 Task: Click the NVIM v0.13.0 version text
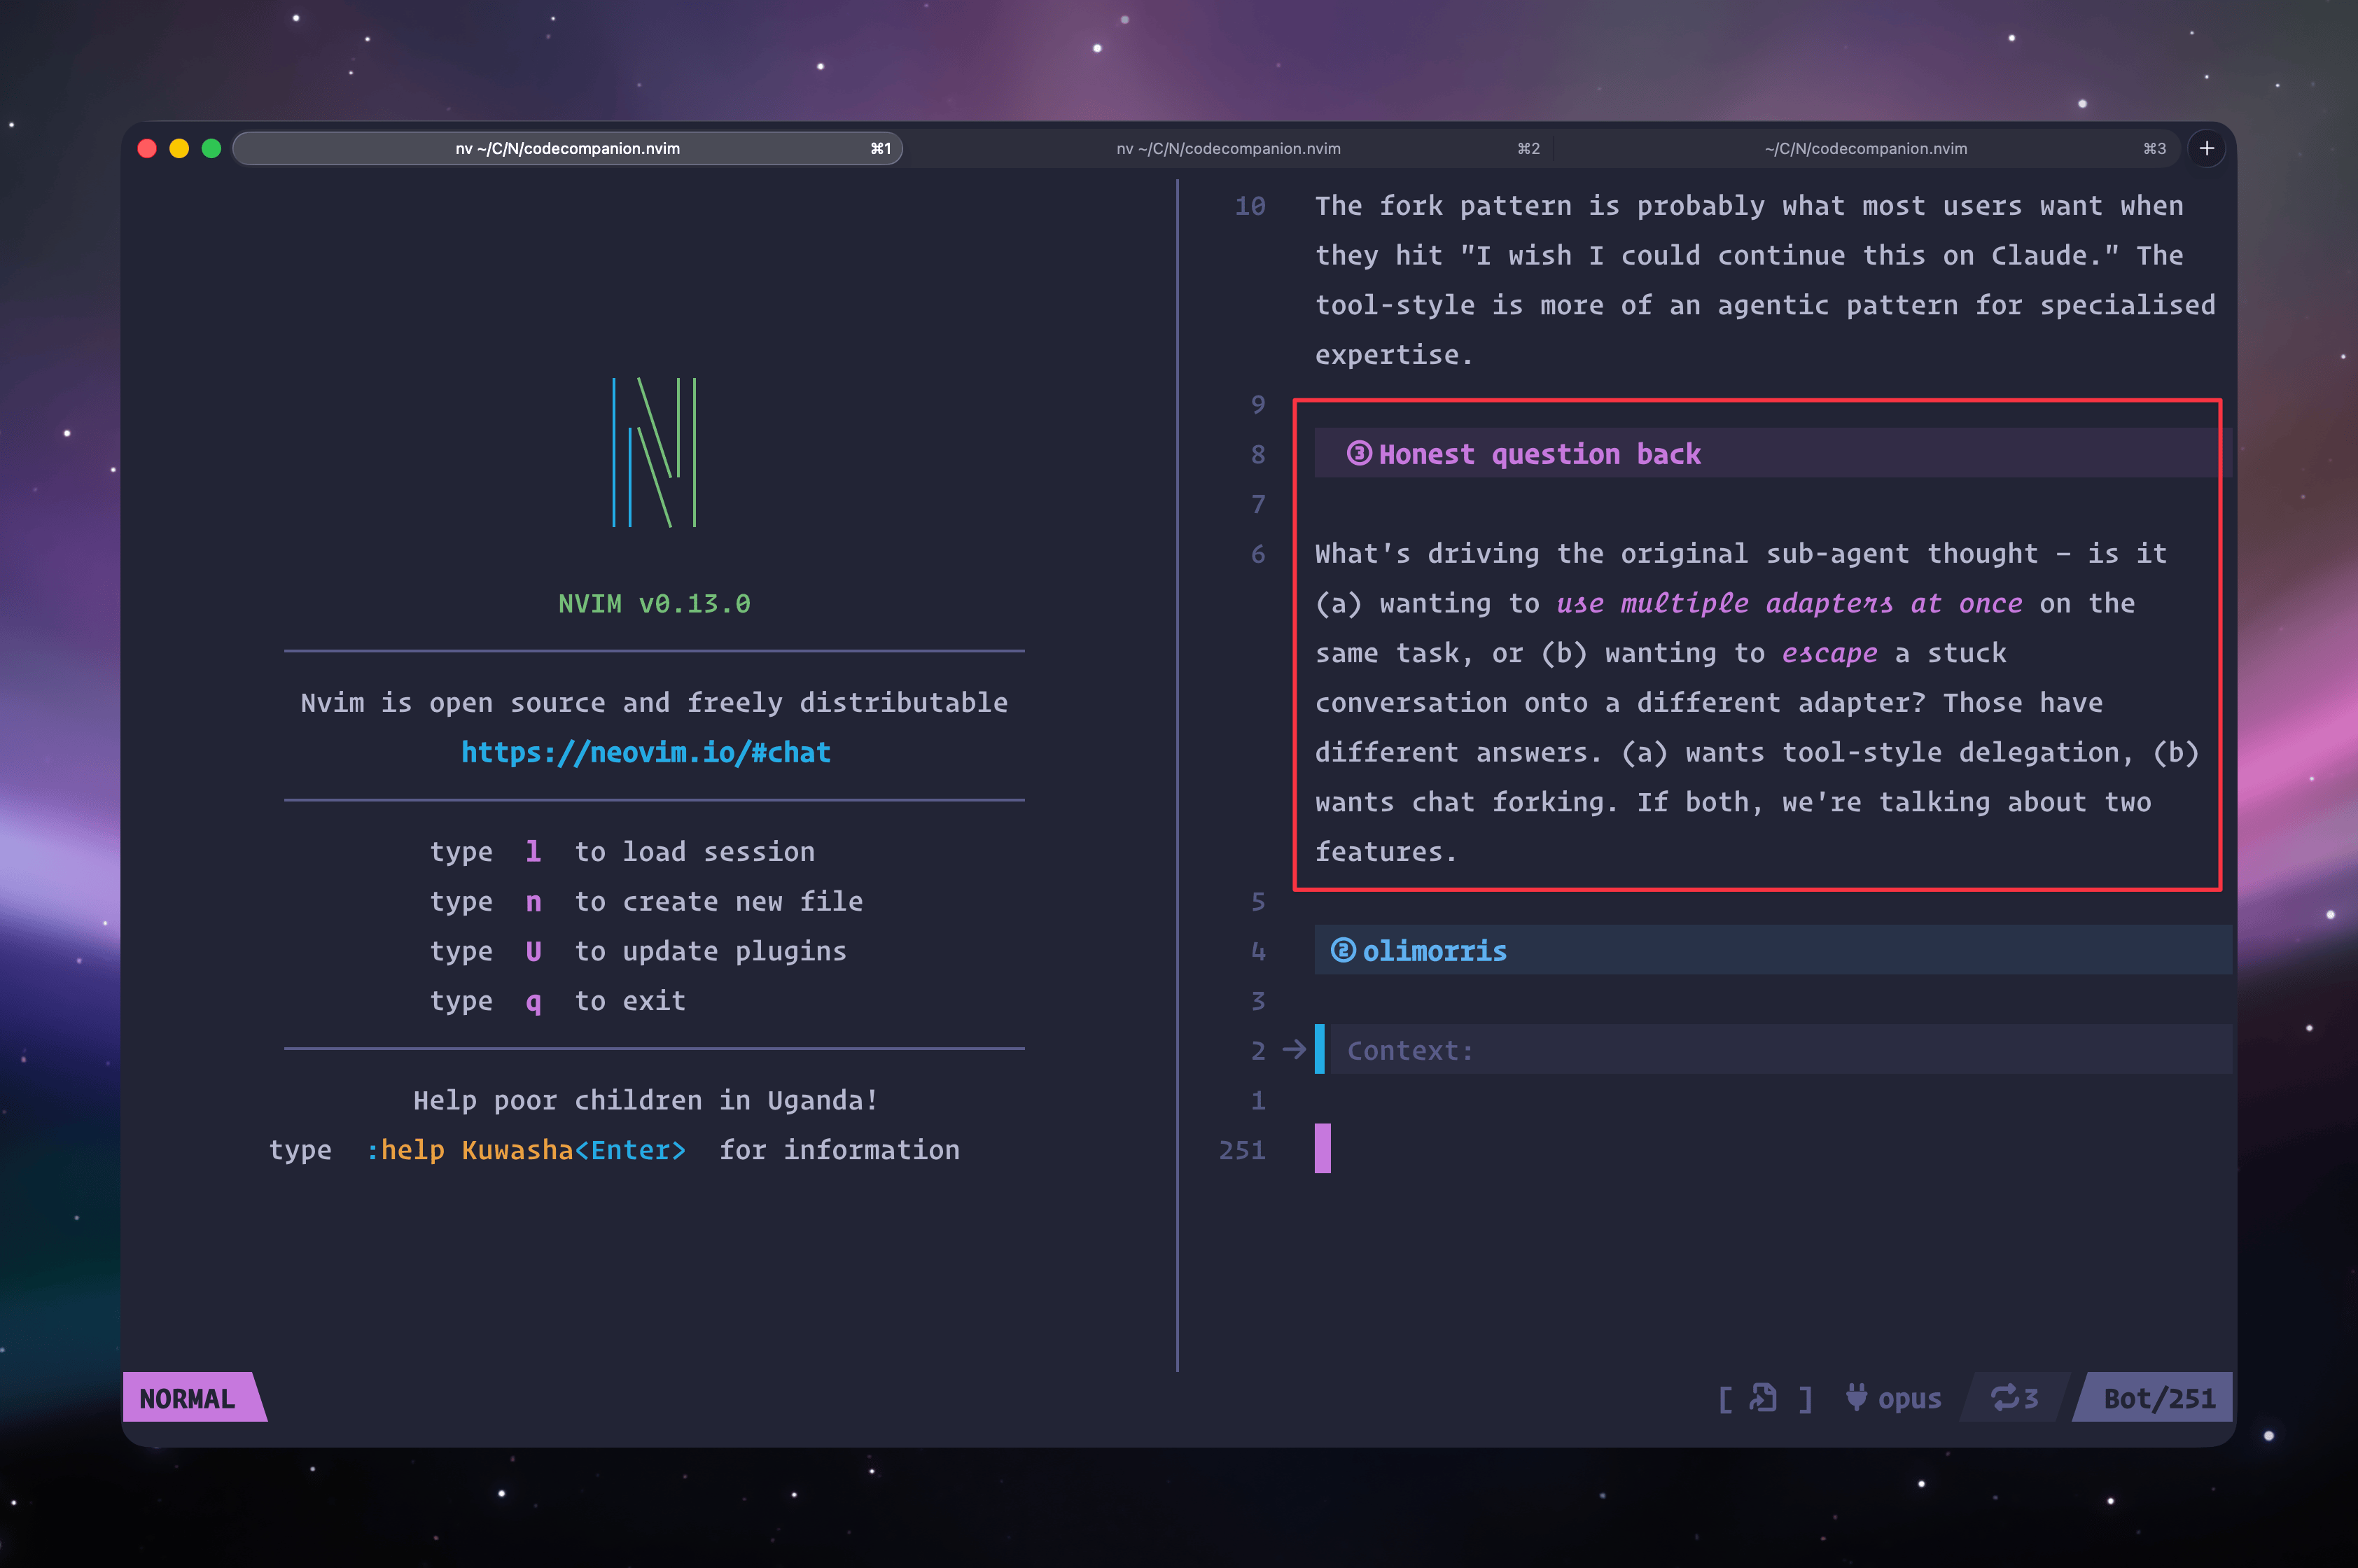654,603
